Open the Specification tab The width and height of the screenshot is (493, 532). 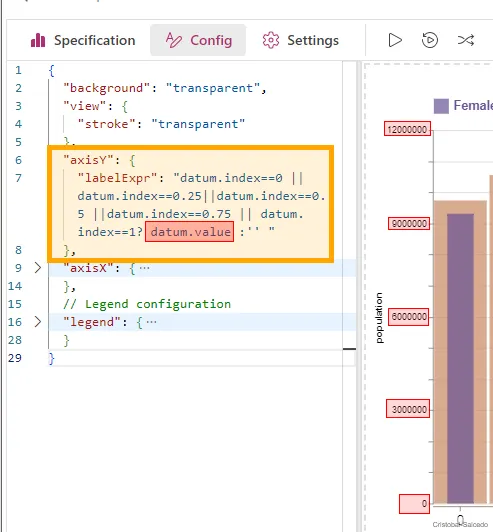click(x=83, y=40)
